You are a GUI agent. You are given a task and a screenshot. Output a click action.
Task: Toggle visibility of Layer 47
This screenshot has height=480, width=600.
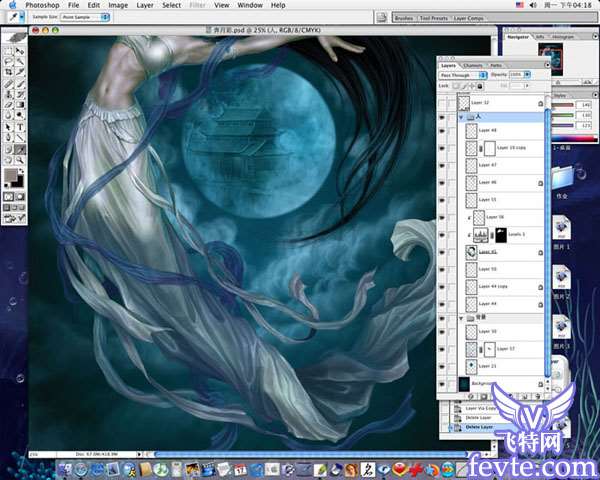pos(442,165)
